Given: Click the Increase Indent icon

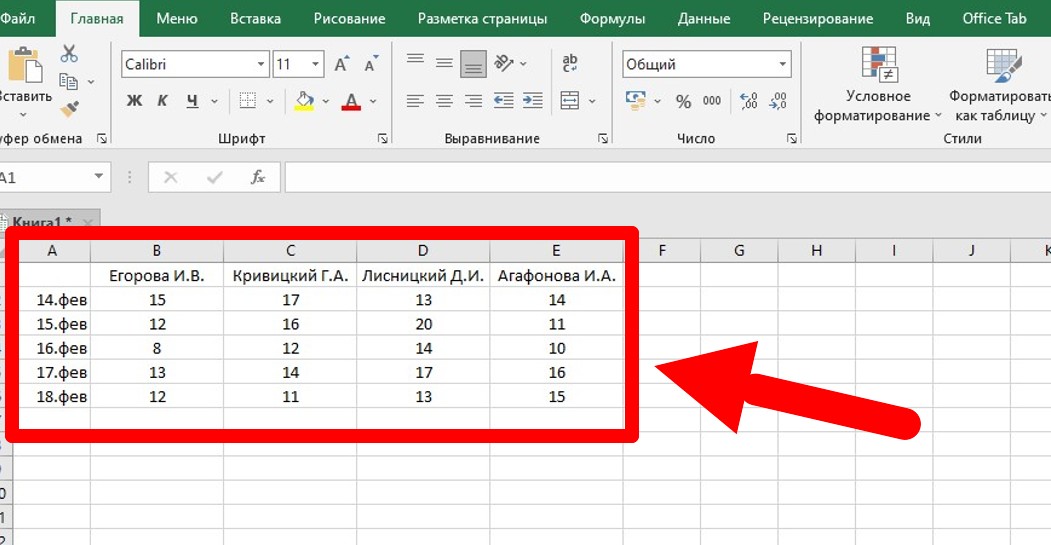Looking at the screenshot, I should pos(533,101).
